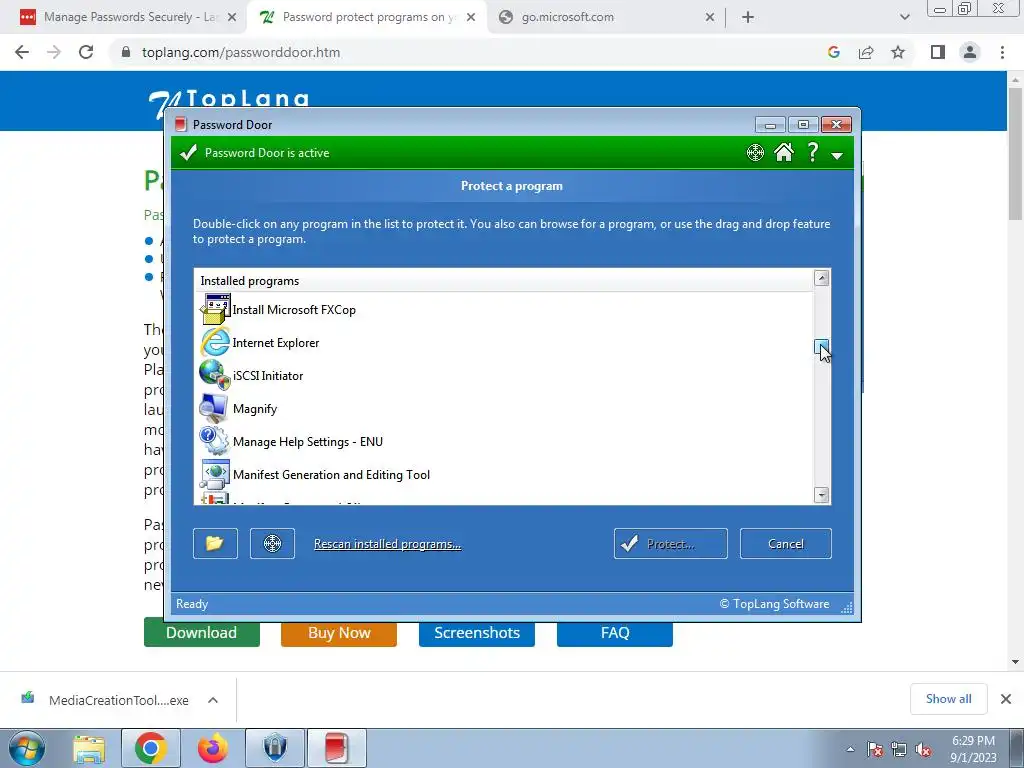The height and width of the screenshot is (768, 1024).
Task: Select iSCSI Initiator program entry
Action: click(504, 376)
